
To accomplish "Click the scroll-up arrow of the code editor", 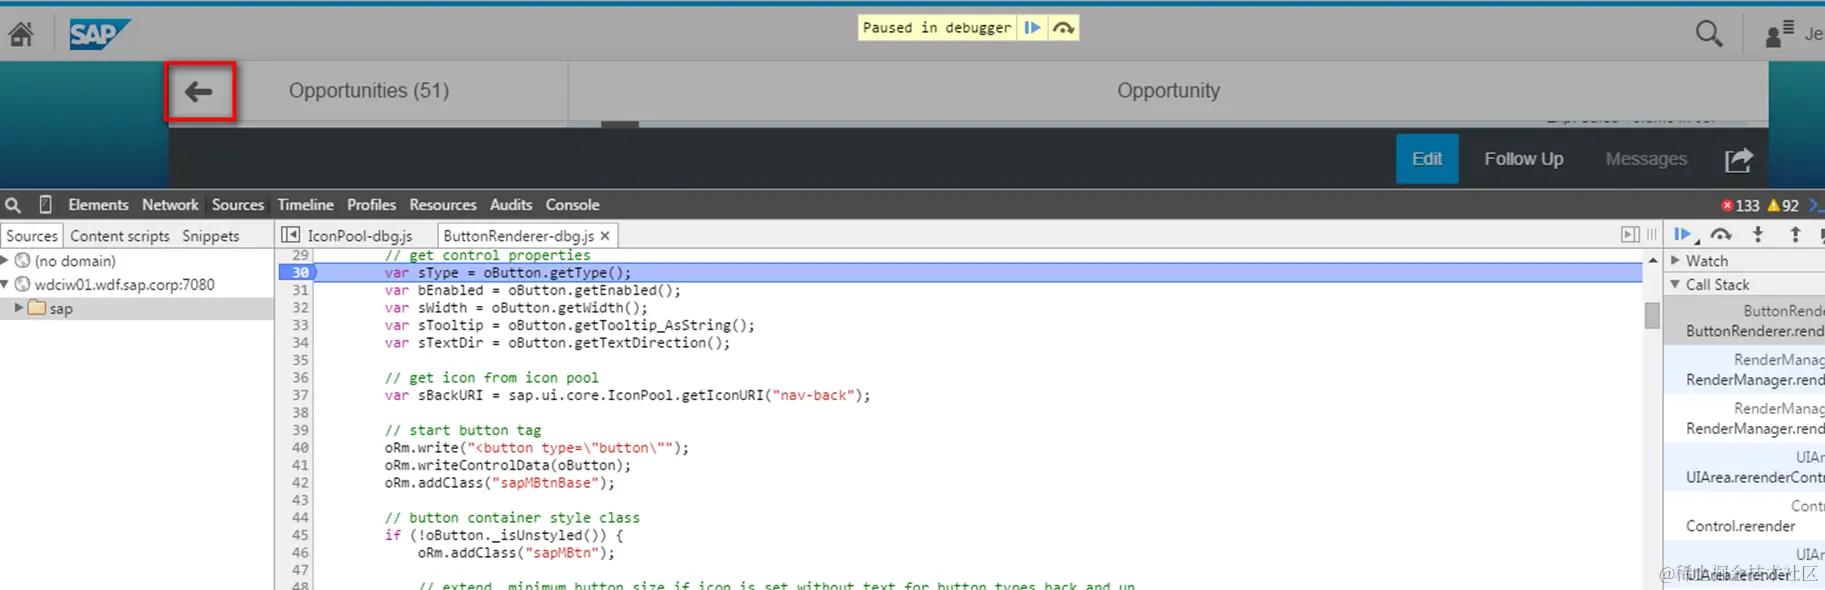I will coord(1652,260).
